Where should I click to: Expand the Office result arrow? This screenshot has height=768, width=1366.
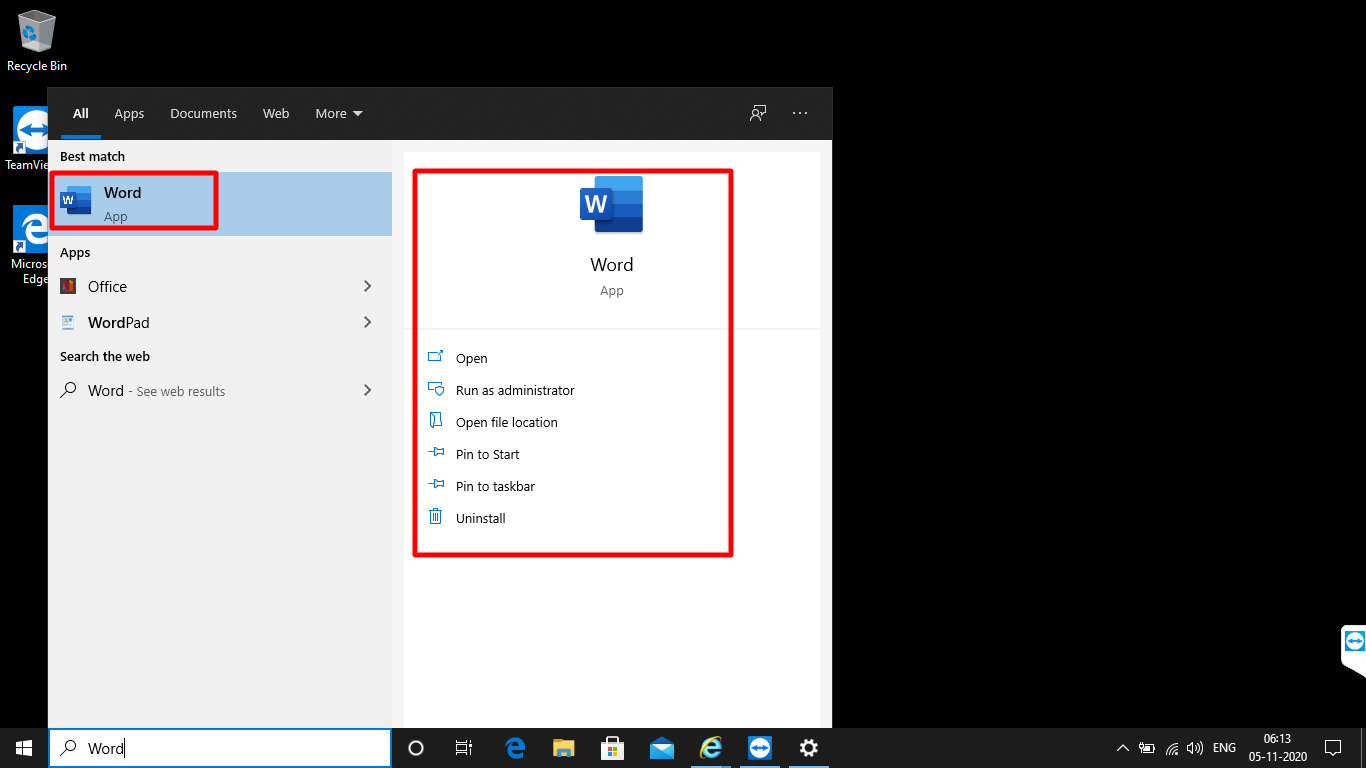[367, 286]
